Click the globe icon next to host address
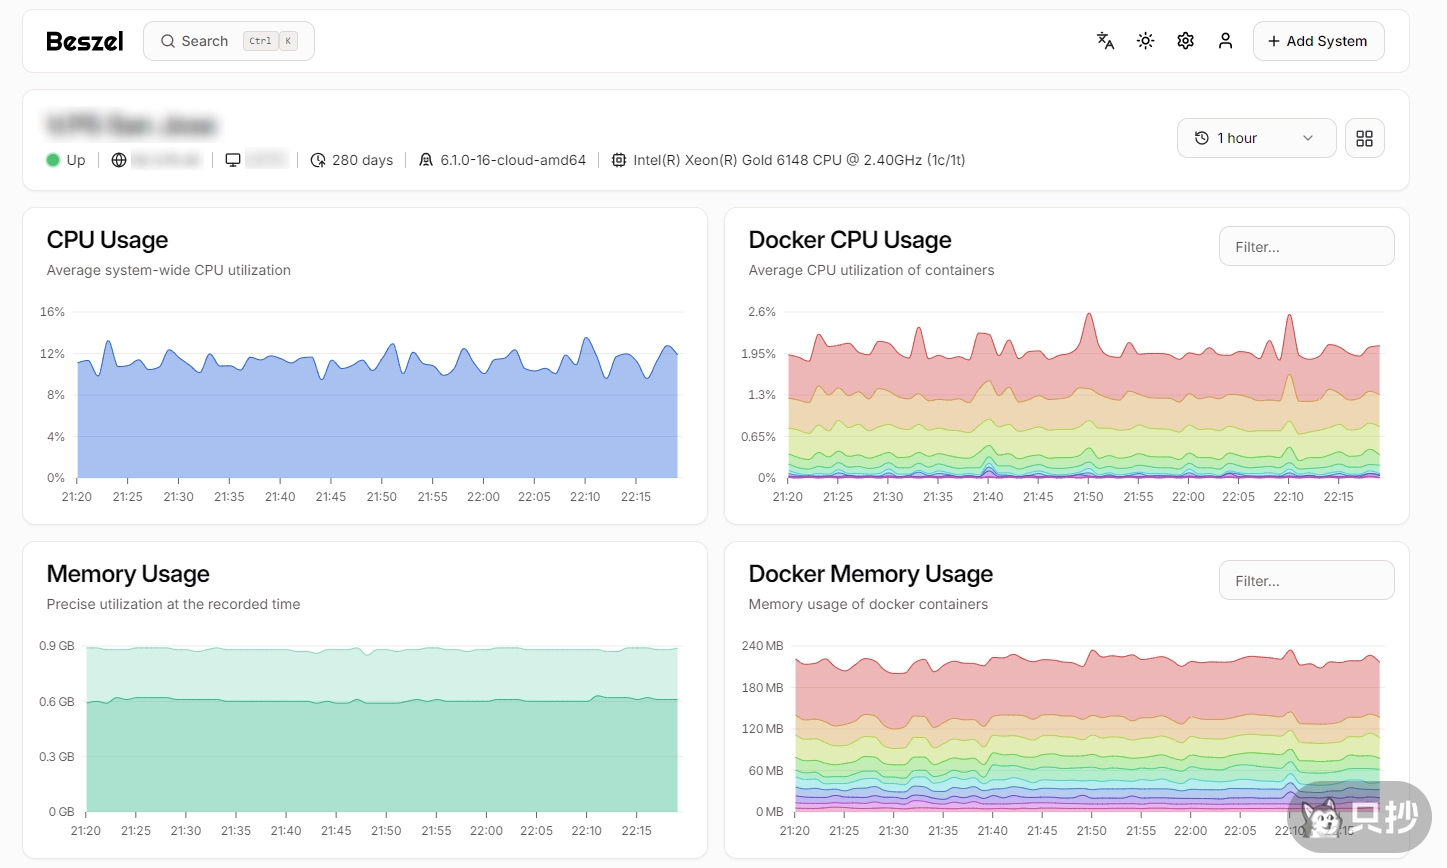1447x868 pixels. (x=119, y=160)
